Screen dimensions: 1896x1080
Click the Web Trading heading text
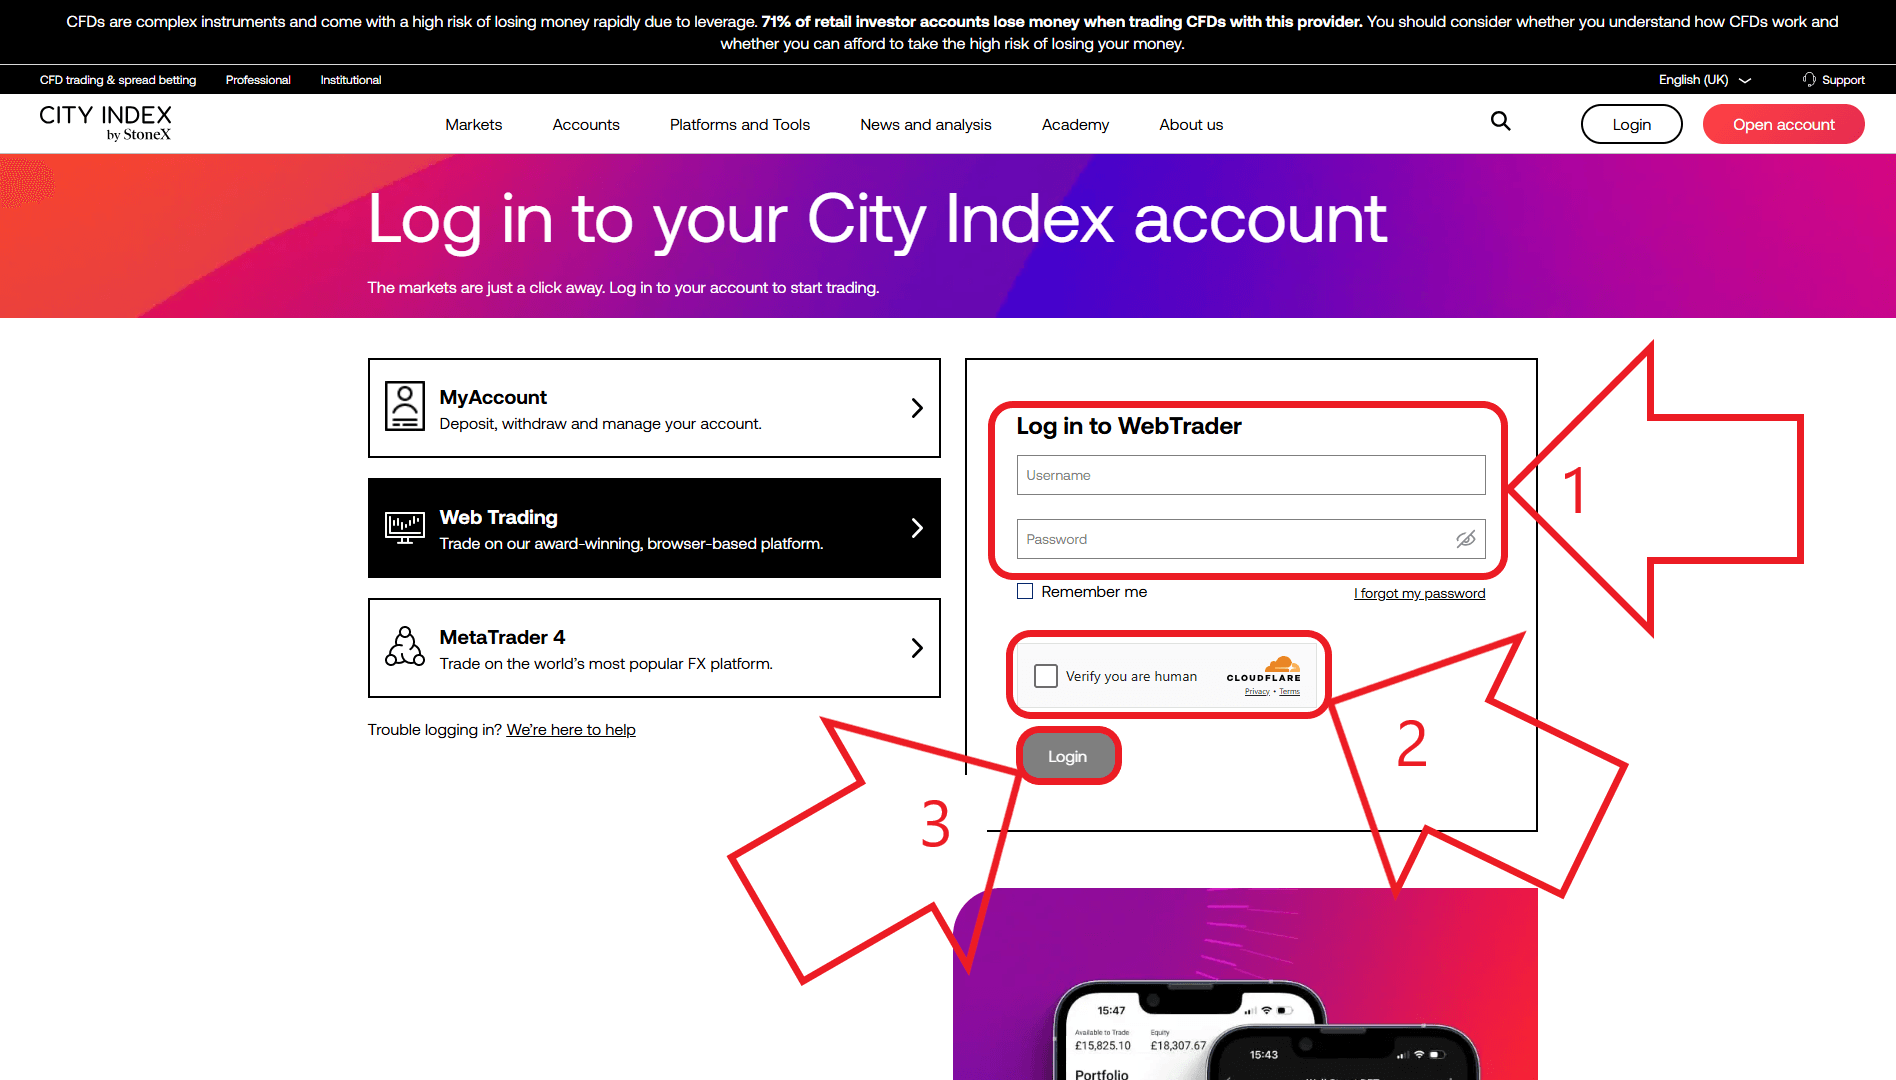point(498,517)
